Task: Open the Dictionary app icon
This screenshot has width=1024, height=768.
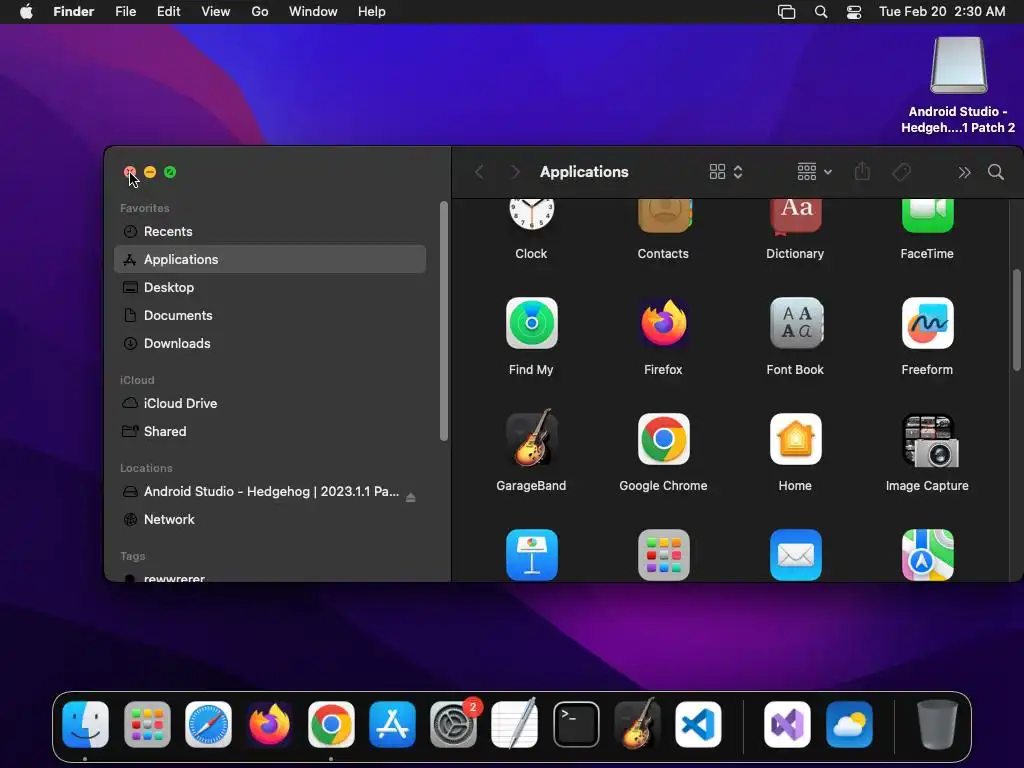Action: (x=795, y=216)
